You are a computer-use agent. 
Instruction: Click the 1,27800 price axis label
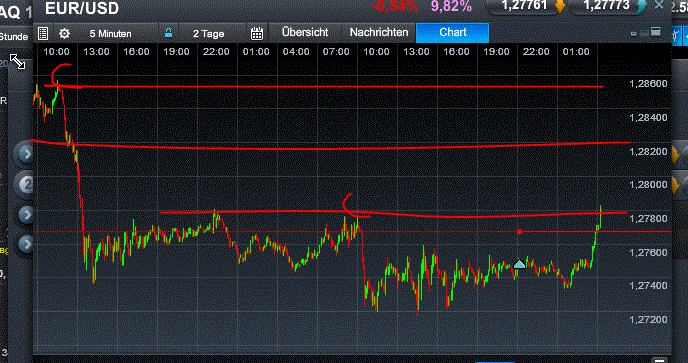648,219
